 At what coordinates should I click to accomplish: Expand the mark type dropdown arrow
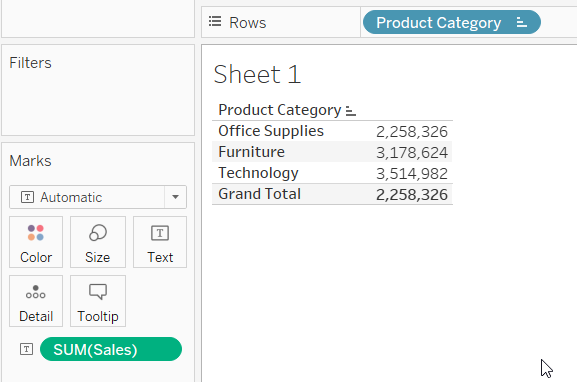coord(176,197)
